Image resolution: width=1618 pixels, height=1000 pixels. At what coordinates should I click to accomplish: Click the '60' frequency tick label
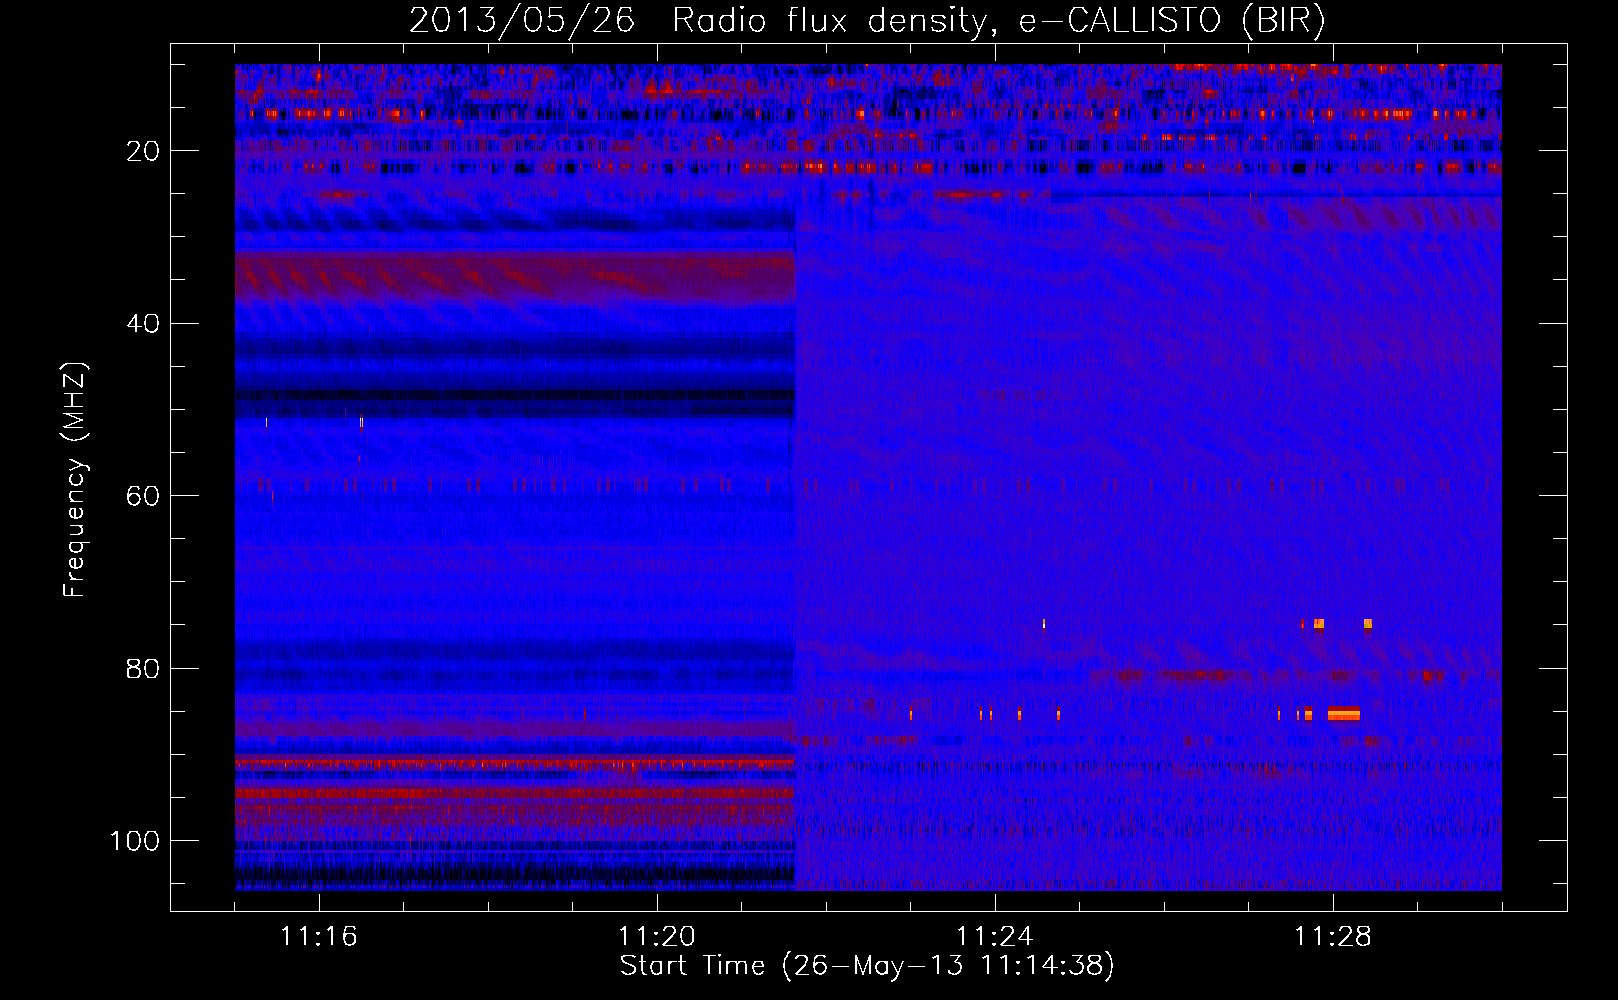[x=144, y=496]
